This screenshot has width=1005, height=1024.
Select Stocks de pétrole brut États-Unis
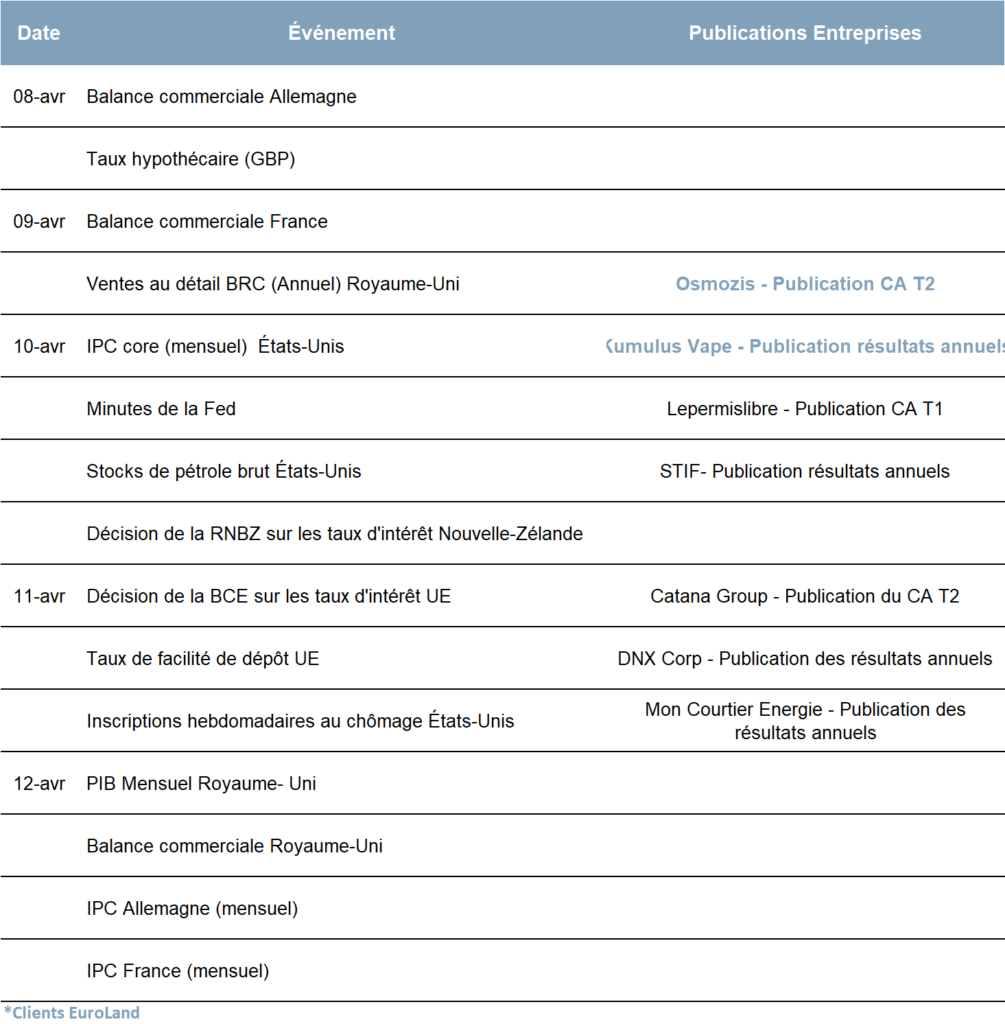223,471
